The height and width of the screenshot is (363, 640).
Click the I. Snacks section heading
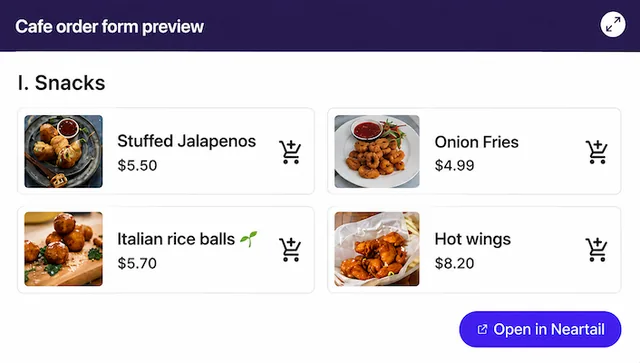(x=62, y=83)
